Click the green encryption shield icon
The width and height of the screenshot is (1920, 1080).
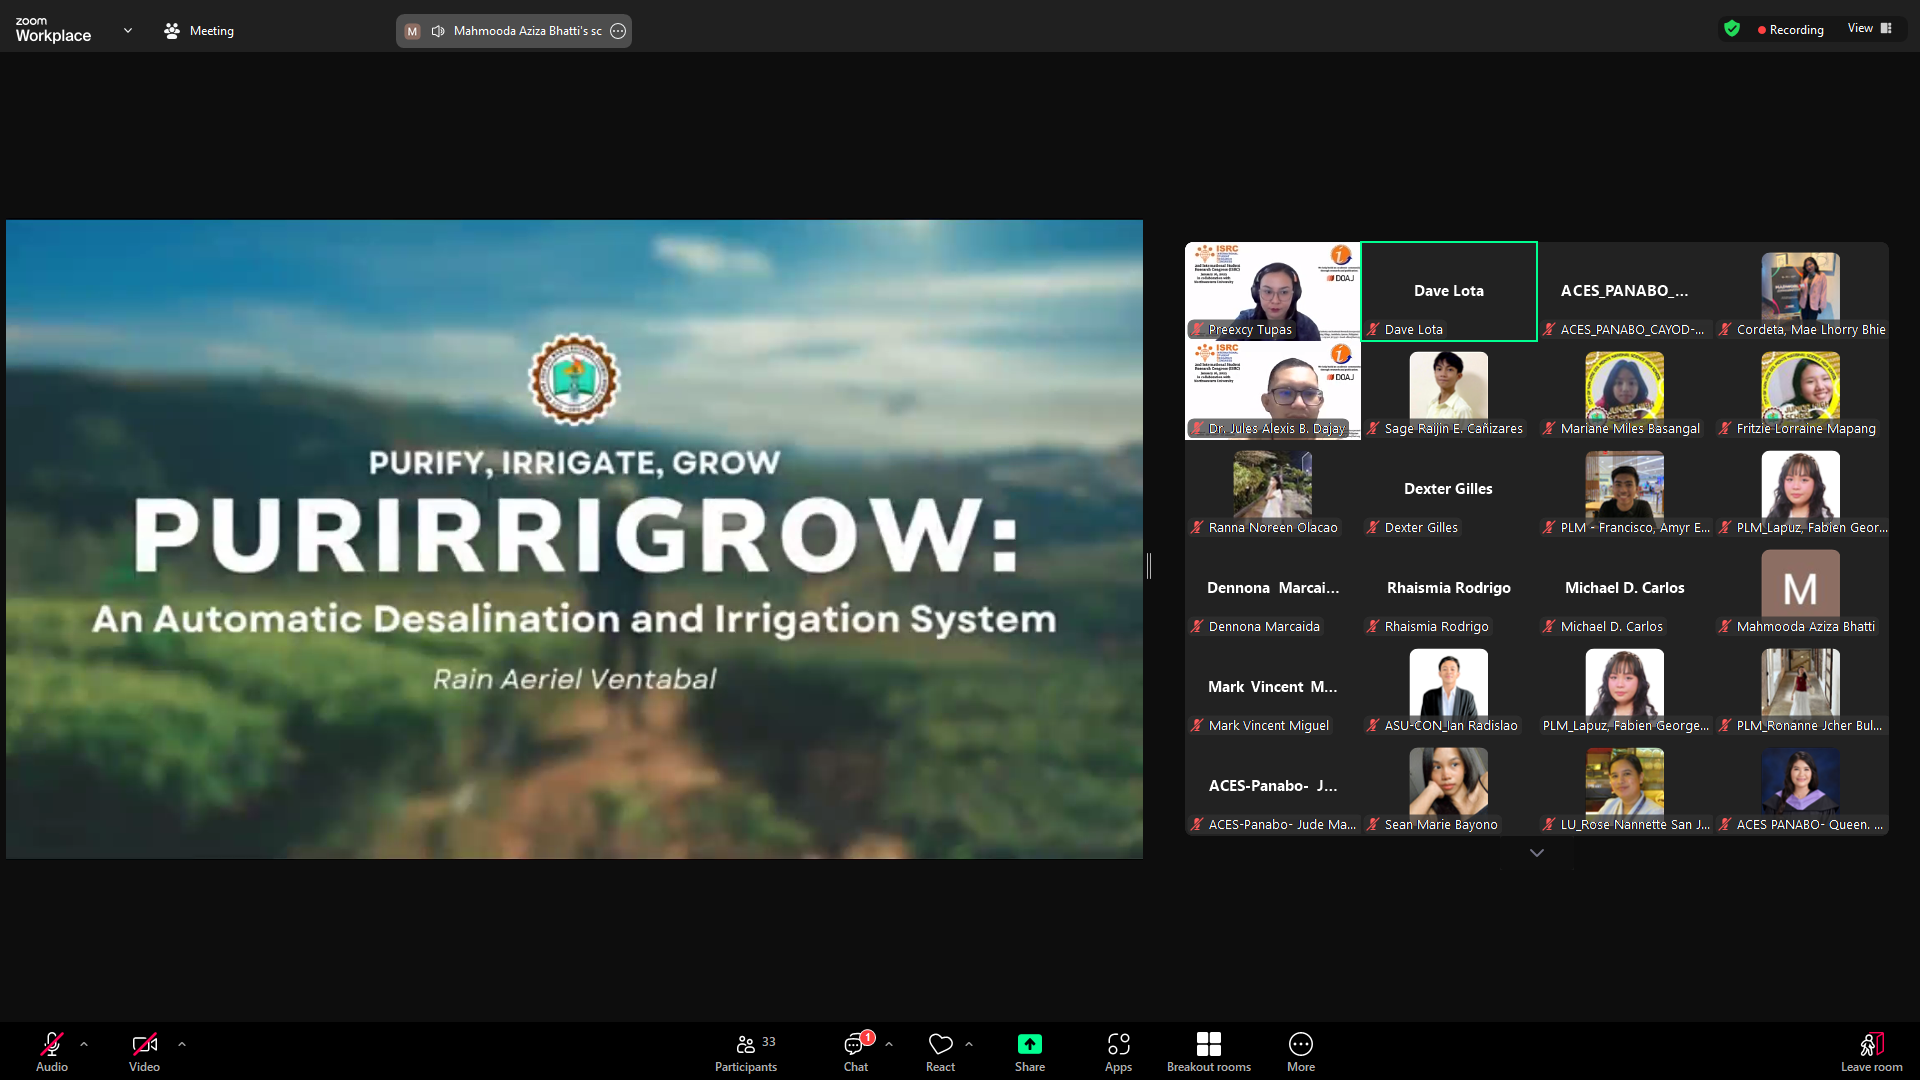coord(1732,29)
